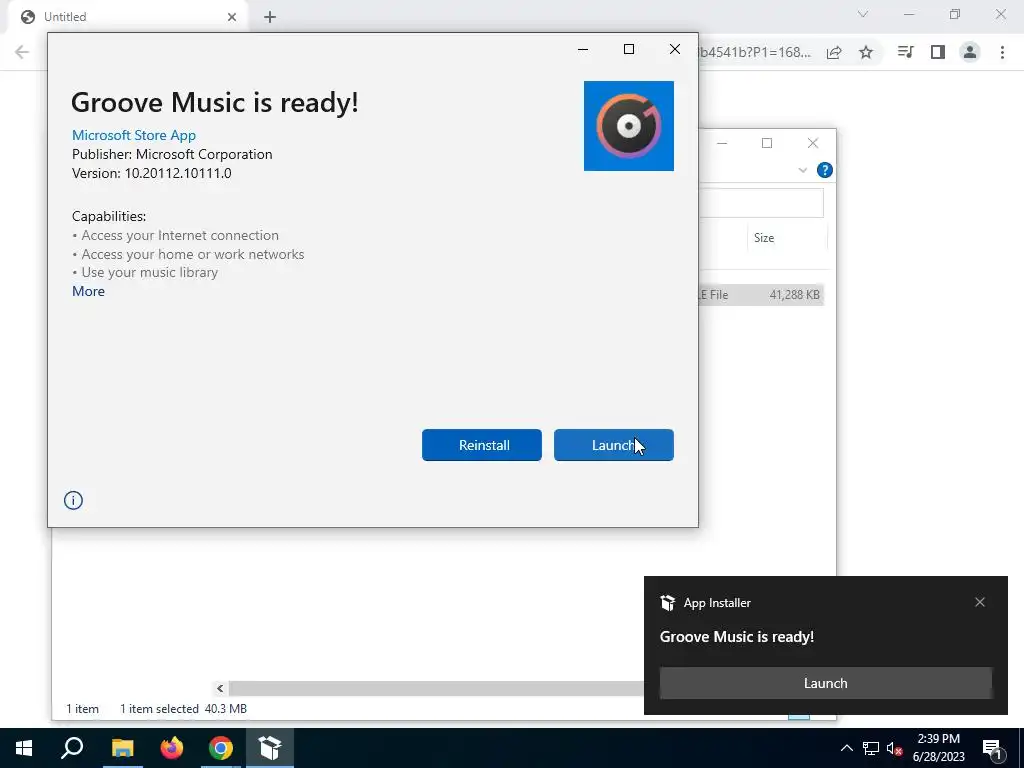Select the 41,288 KB file row
The height and width of the screenshot is (768, 1024).
click(761, 295)
